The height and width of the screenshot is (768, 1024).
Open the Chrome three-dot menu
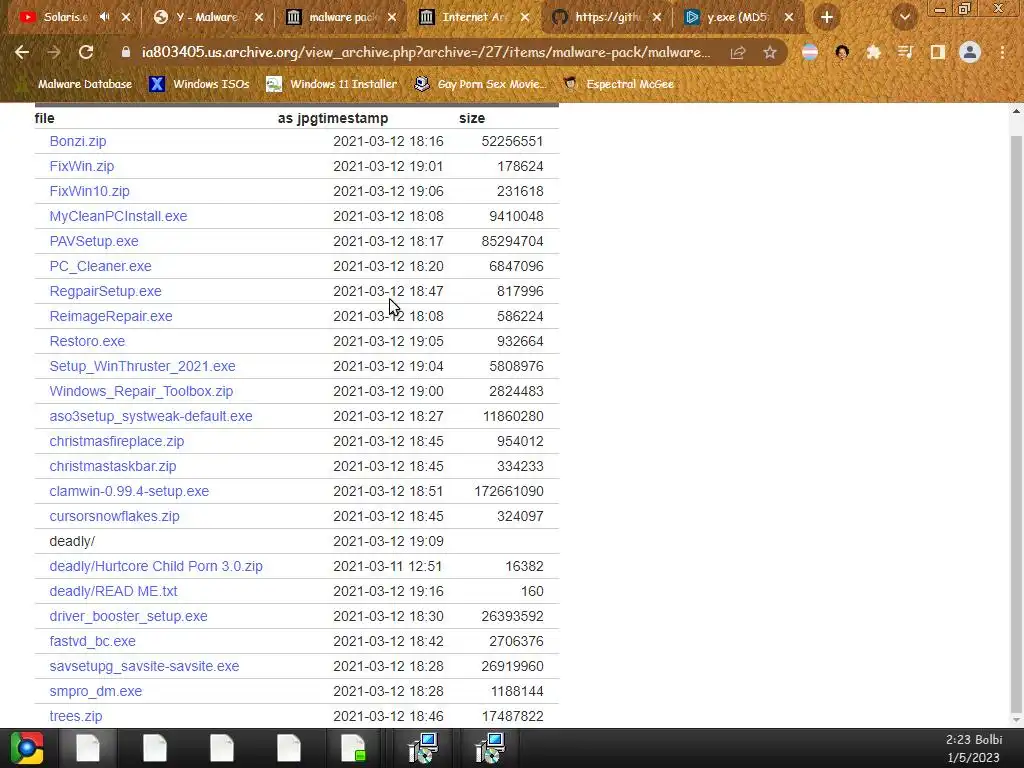click(1002, 52)
